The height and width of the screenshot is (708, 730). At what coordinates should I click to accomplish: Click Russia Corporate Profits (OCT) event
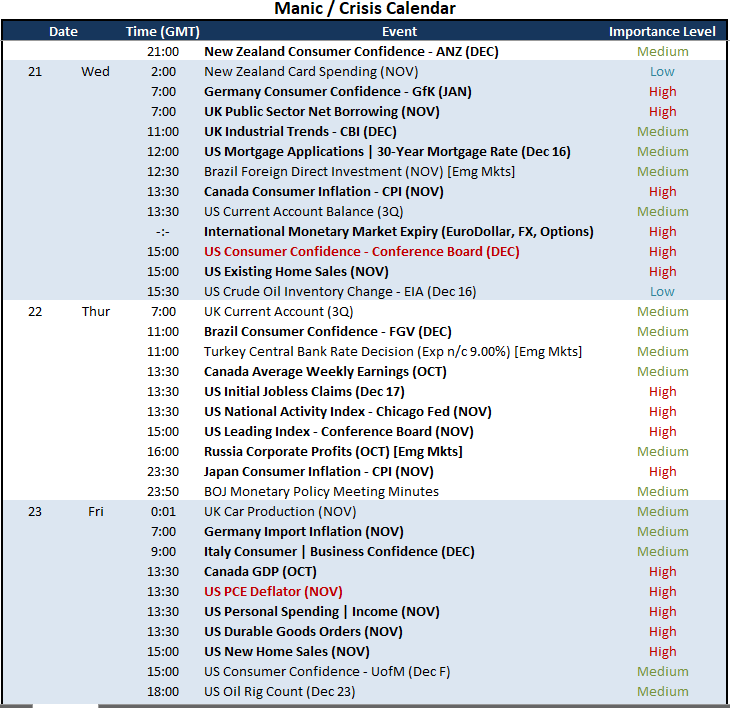[333, 452]
